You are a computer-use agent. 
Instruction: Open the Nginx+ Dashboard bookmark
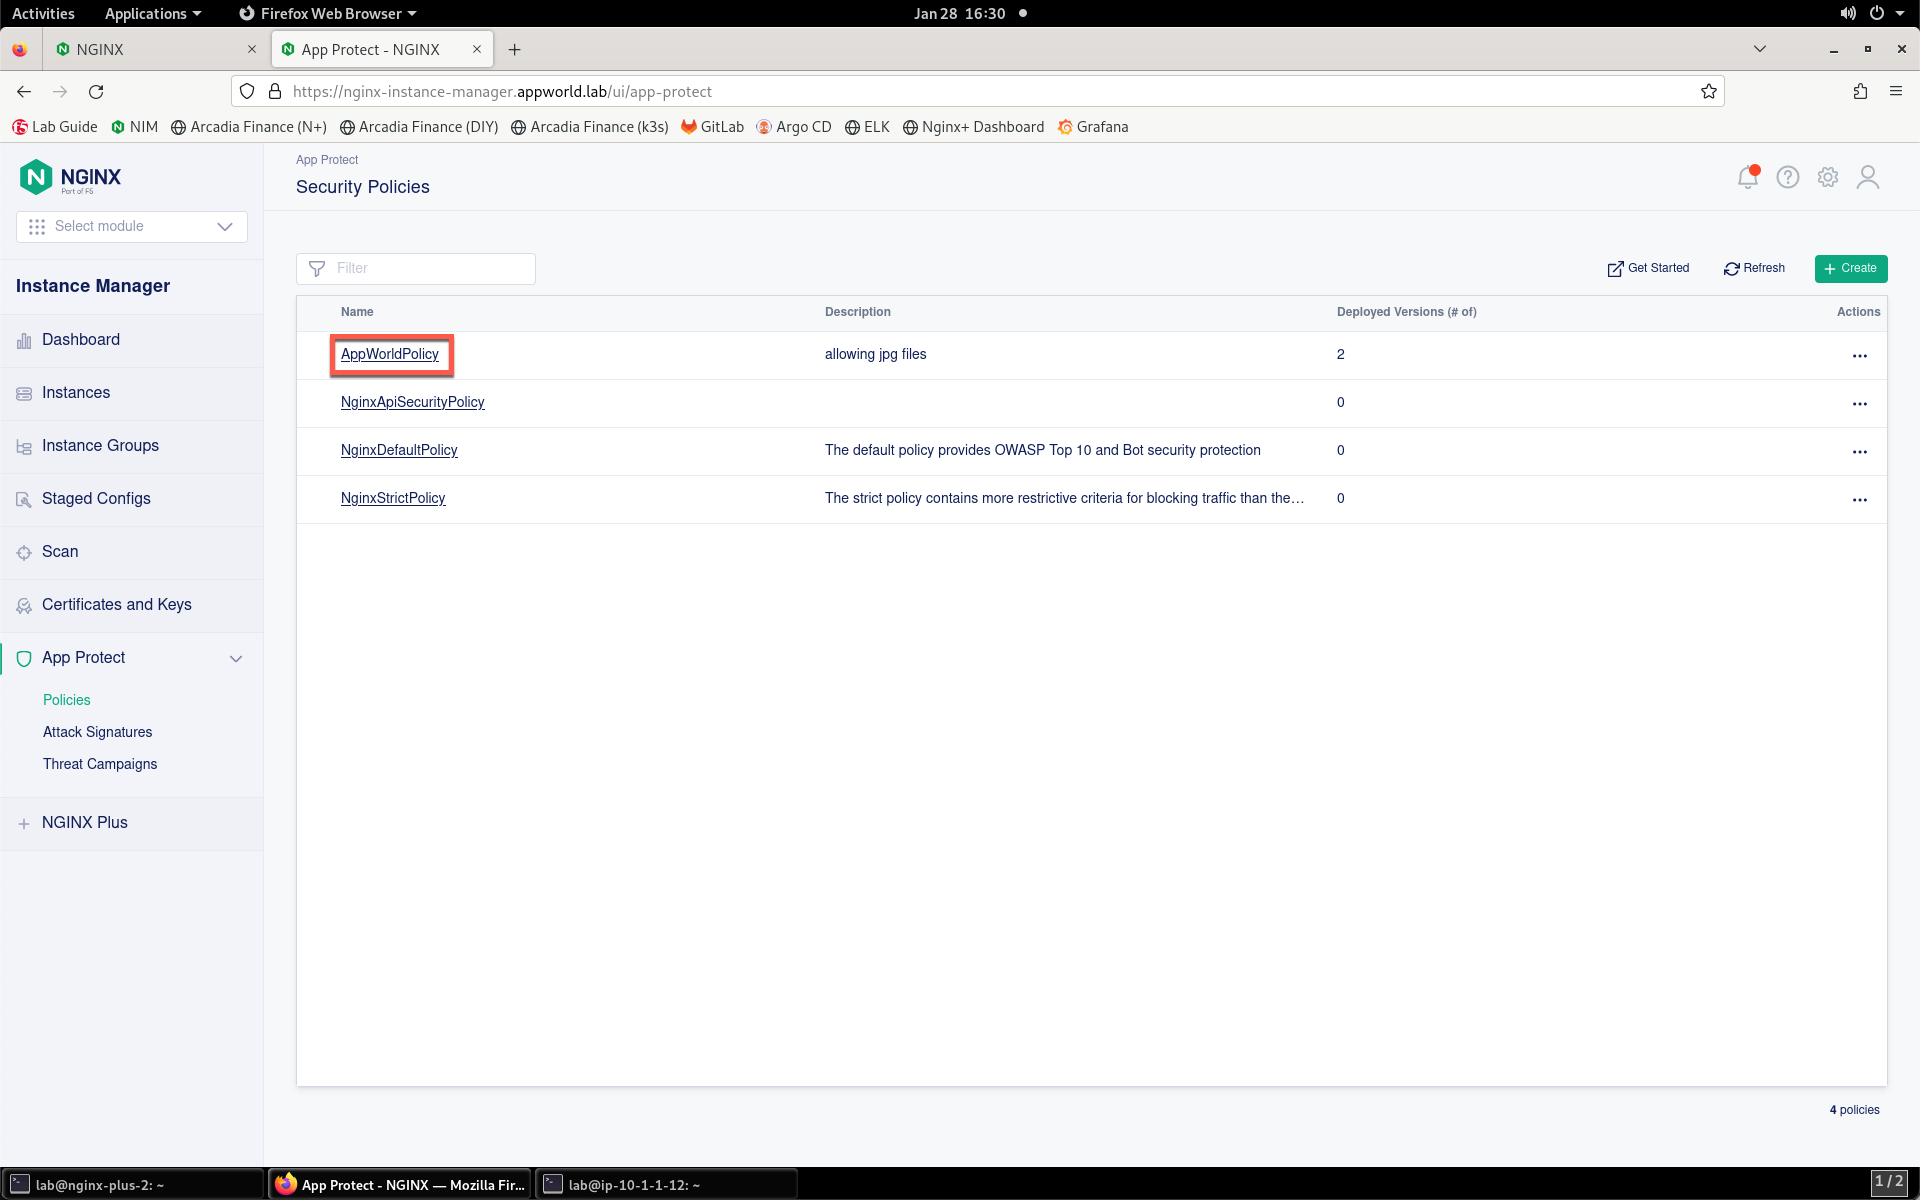[x=973, y=127]
